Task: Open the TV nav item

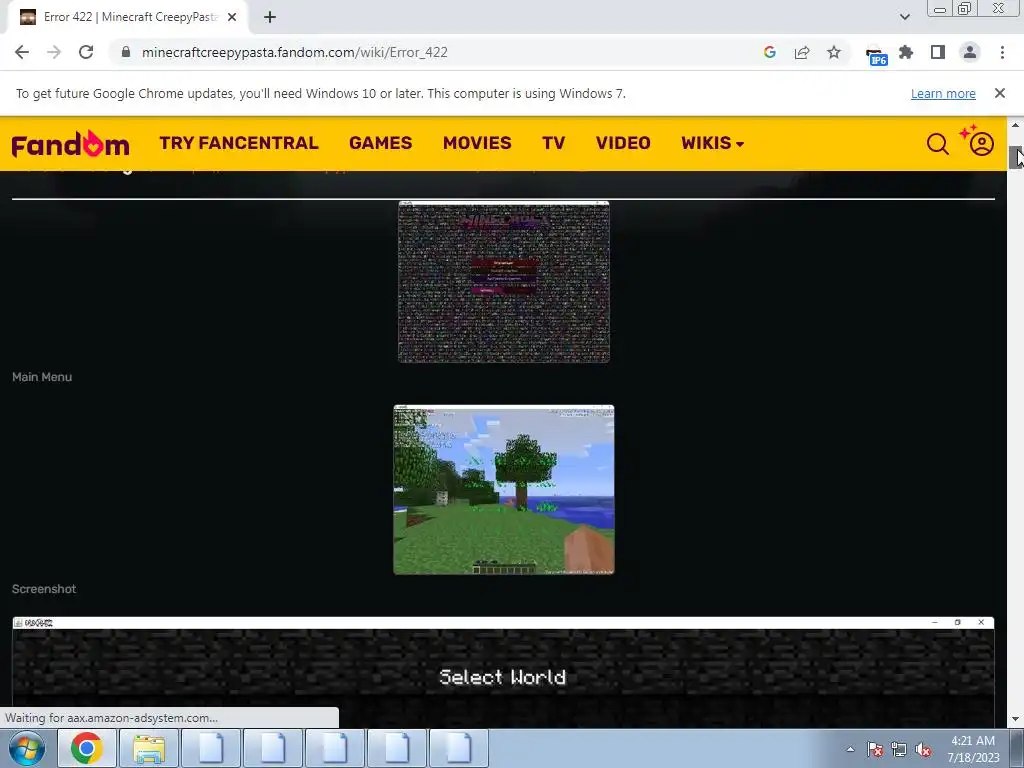Action: pos(553,143)
